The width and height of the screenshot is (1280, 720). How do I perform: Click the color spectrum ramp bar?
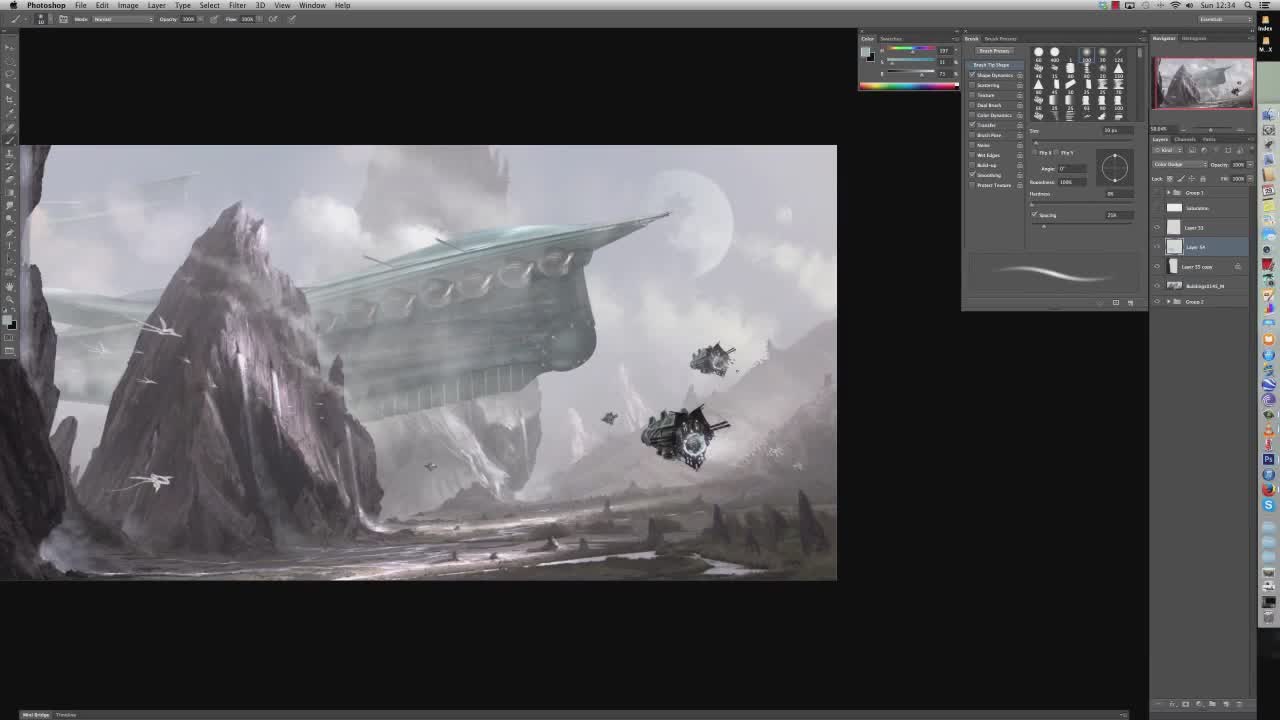tap(908, 86)
